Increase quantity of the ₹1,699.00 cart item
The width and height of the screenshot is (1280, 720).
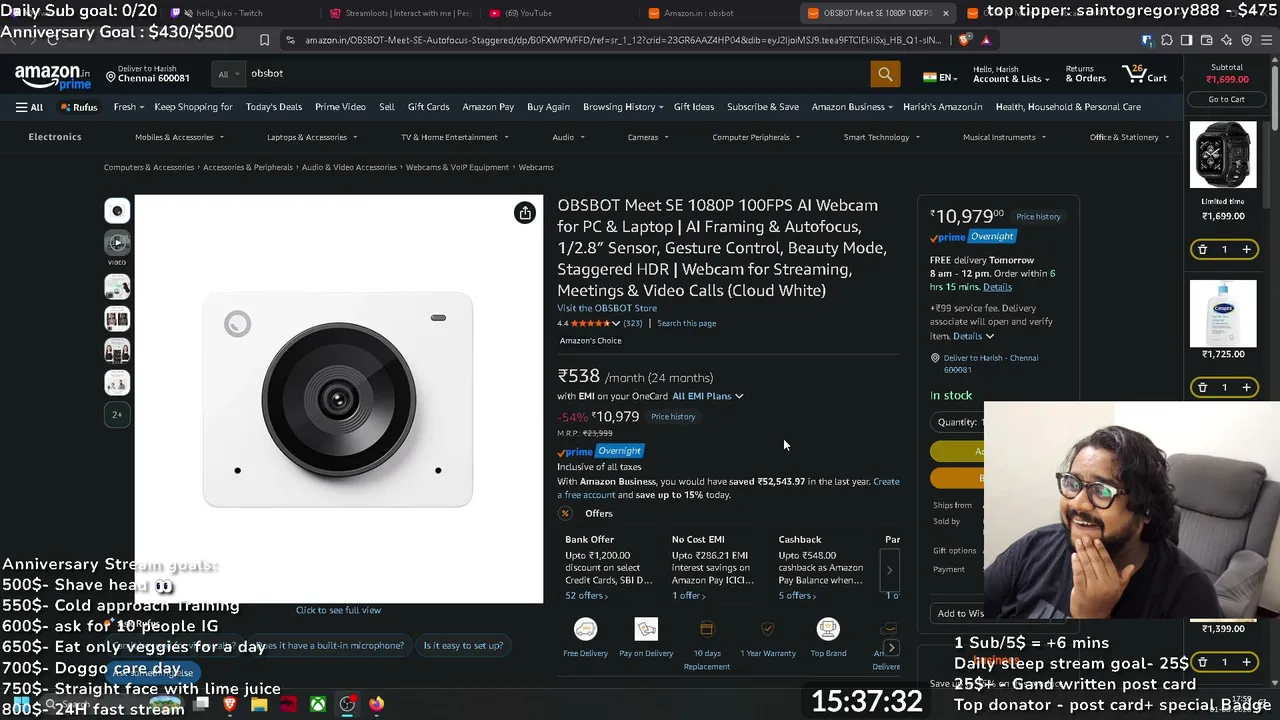[1246, 249]
